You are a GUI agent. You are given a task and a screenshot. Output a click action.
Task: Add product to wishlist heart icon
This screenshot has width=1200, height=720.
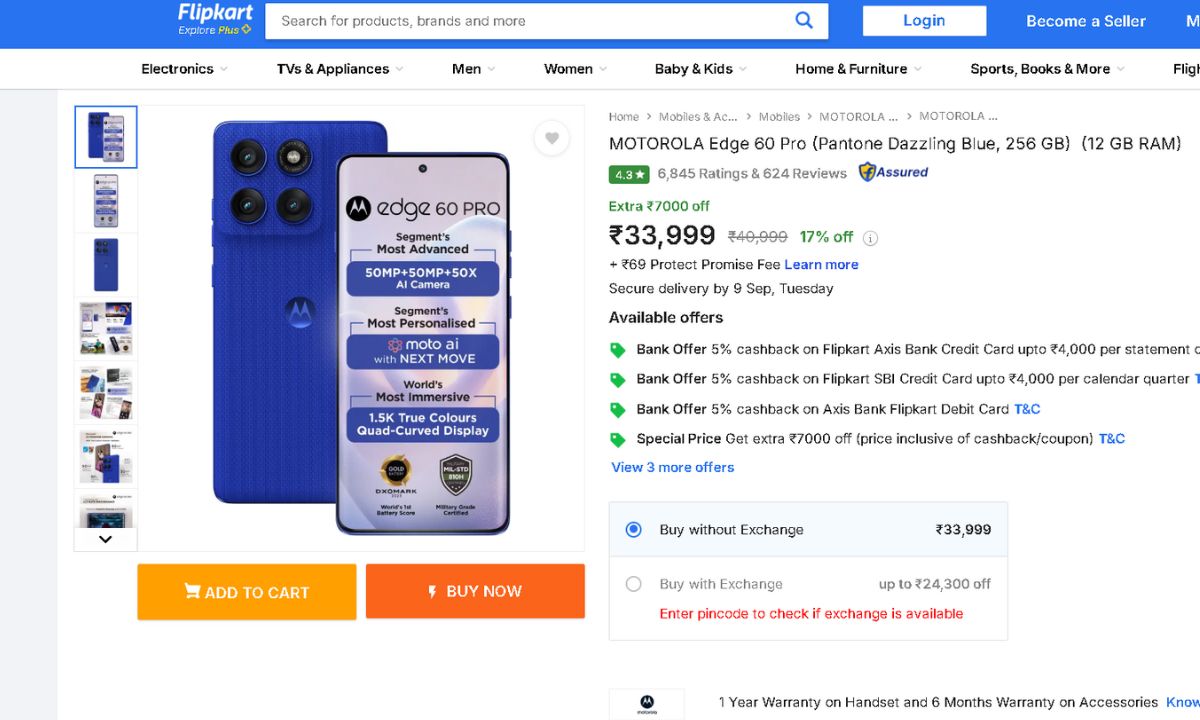click(551, 138)
